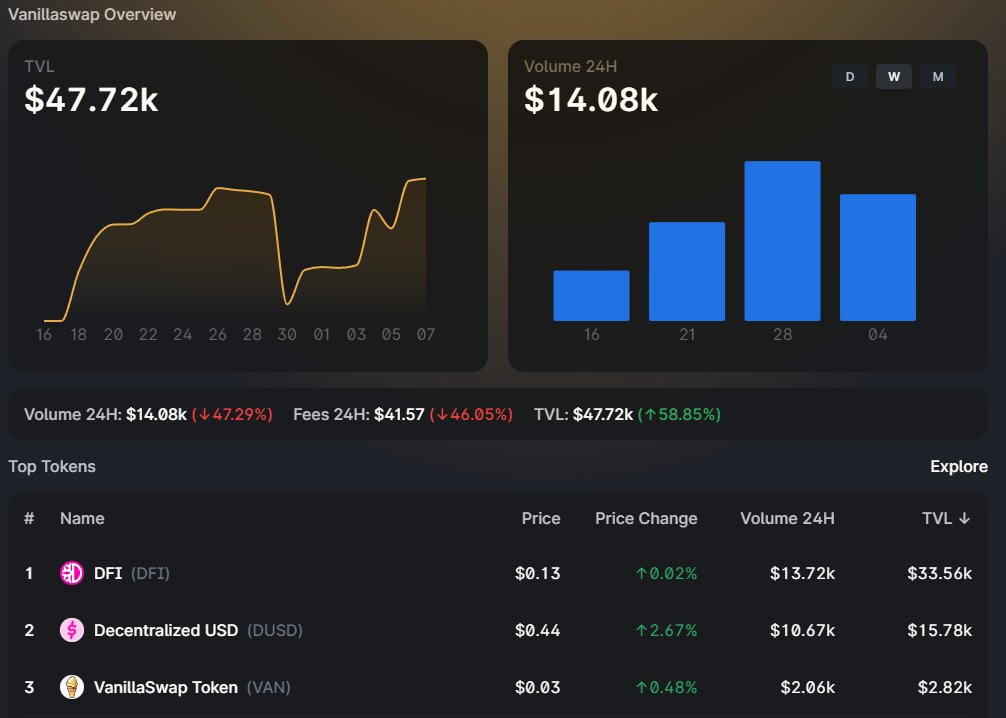This screenshot has width=1006, height=718.
Task: Switch volume chart to weekly (W)
Action: (x=894, y=77)
